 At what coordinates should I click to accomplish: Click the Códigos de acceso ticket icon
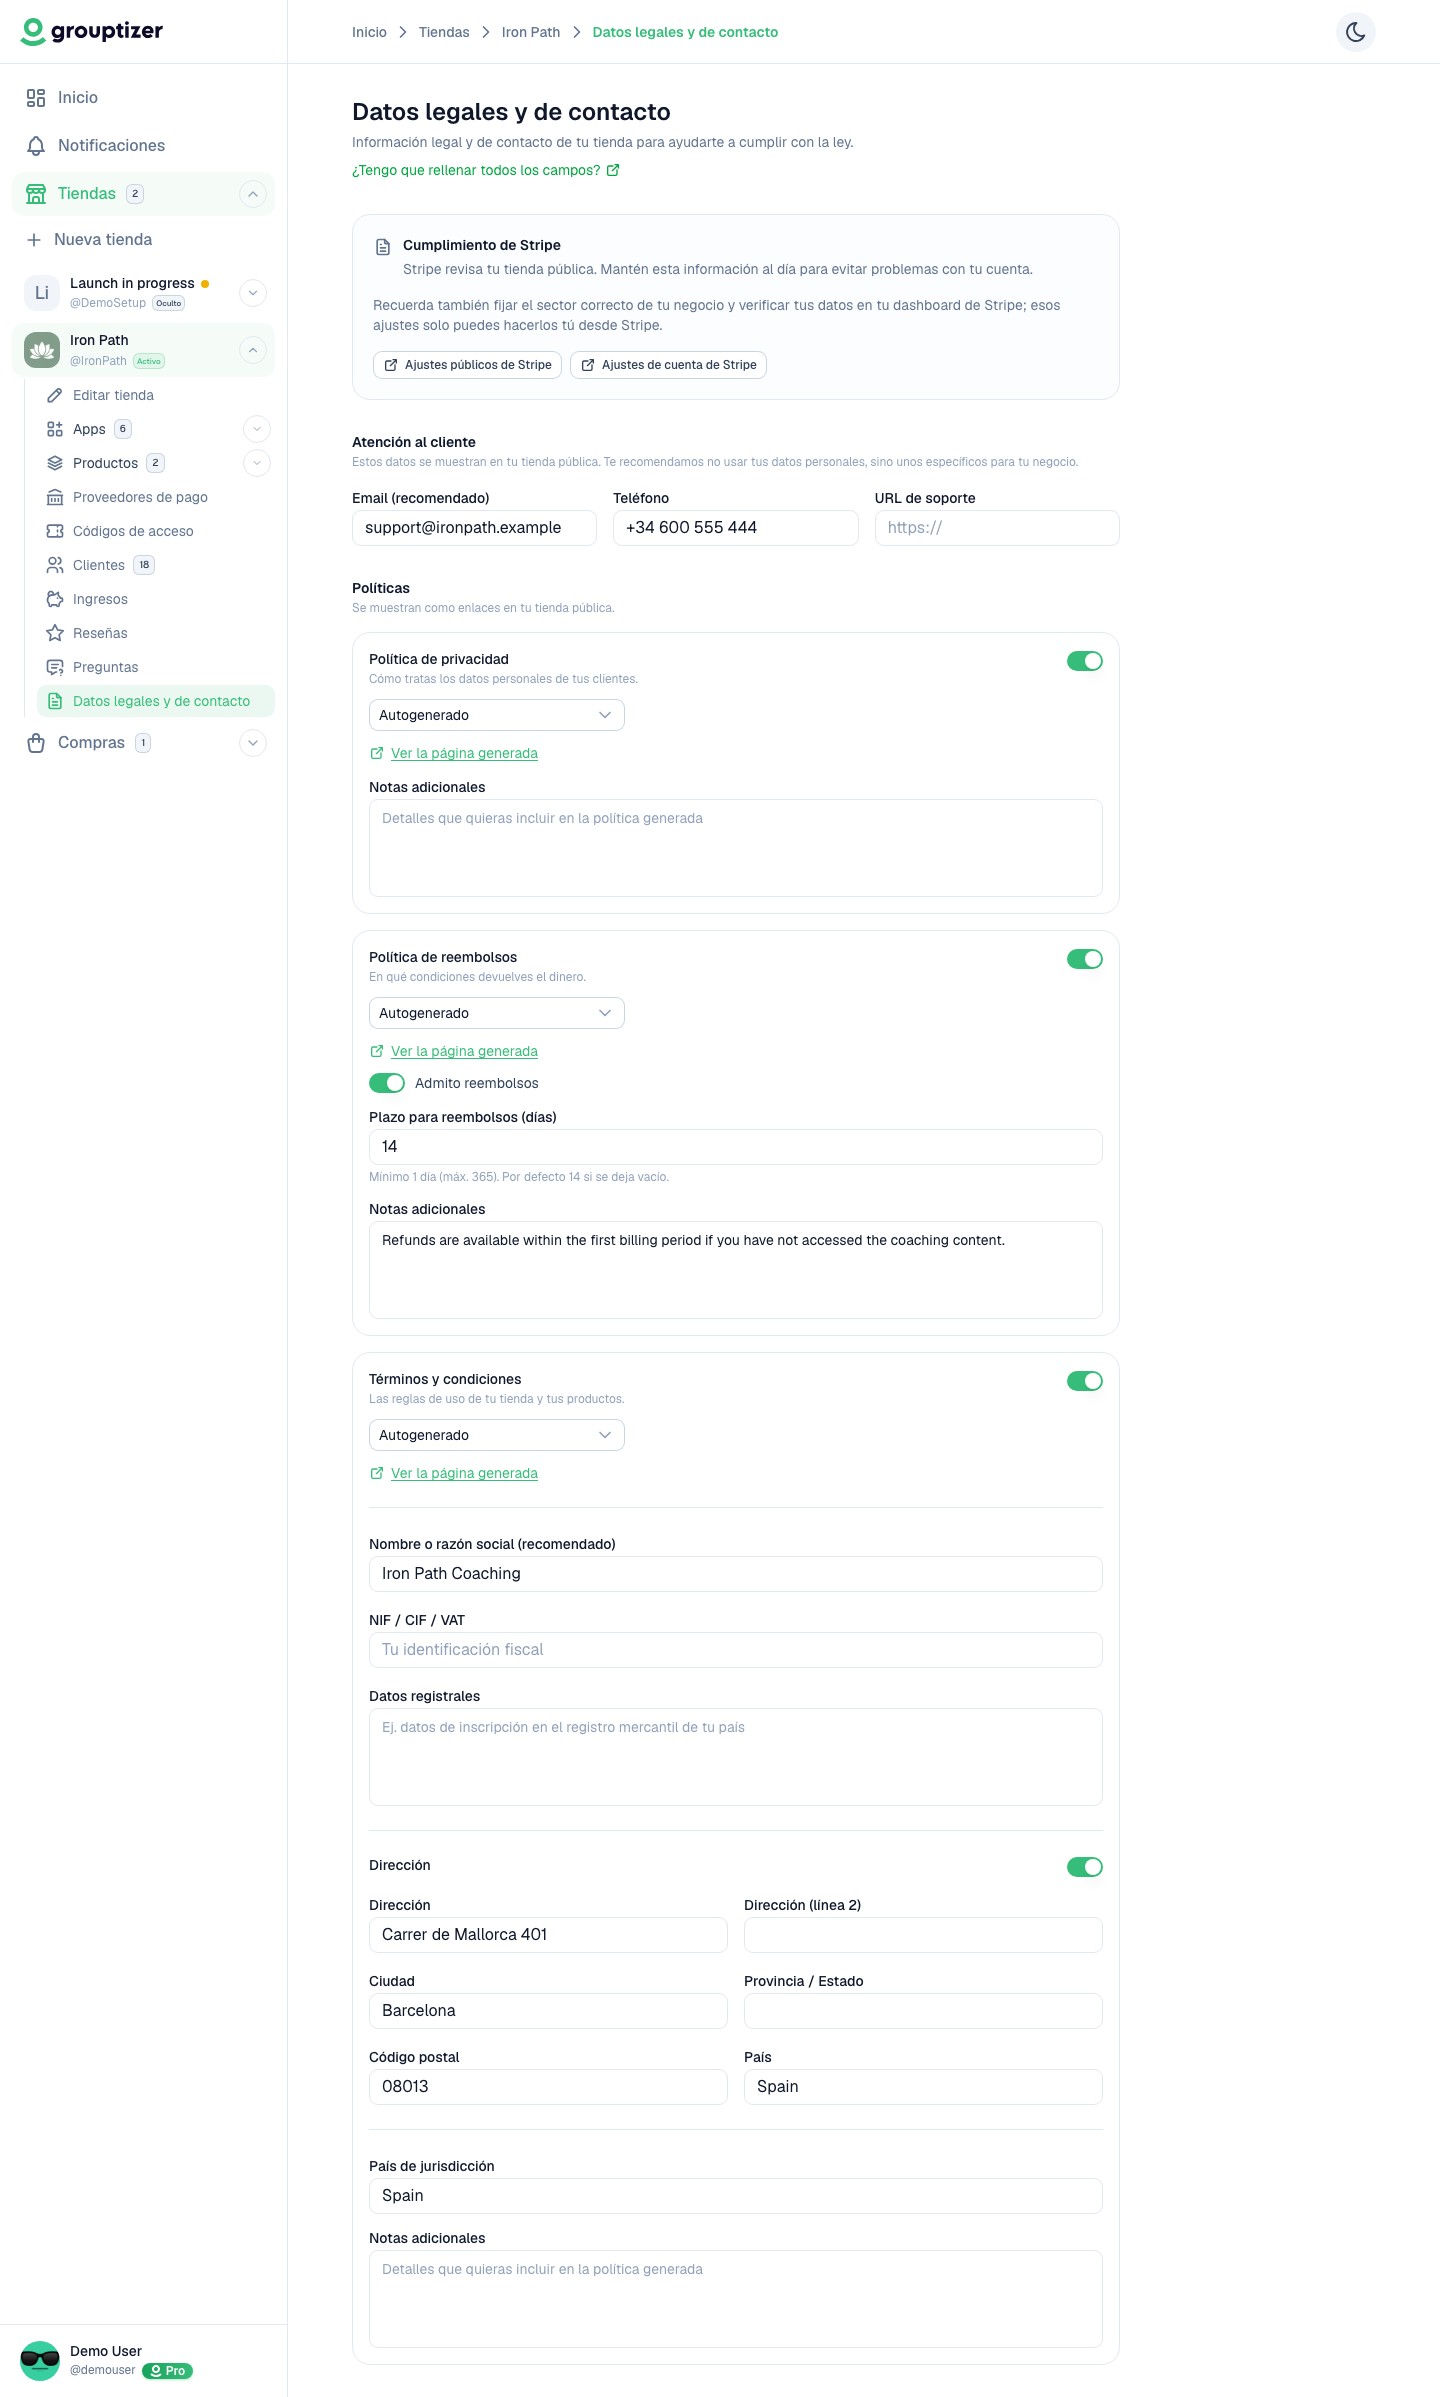[x=55, y=532]
